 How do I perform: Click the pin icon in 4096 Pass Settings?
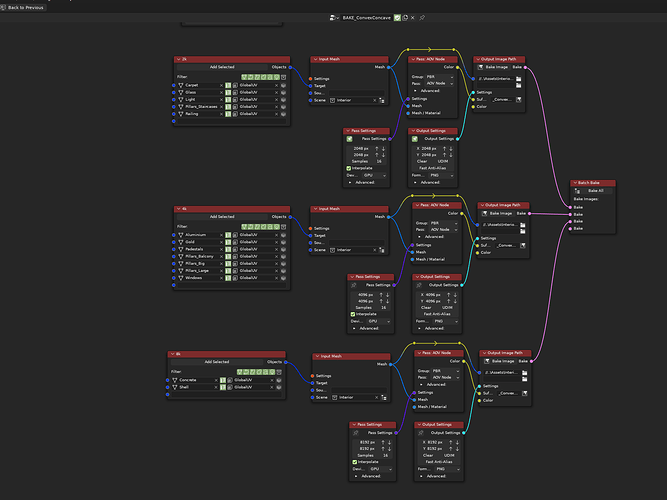354,285
